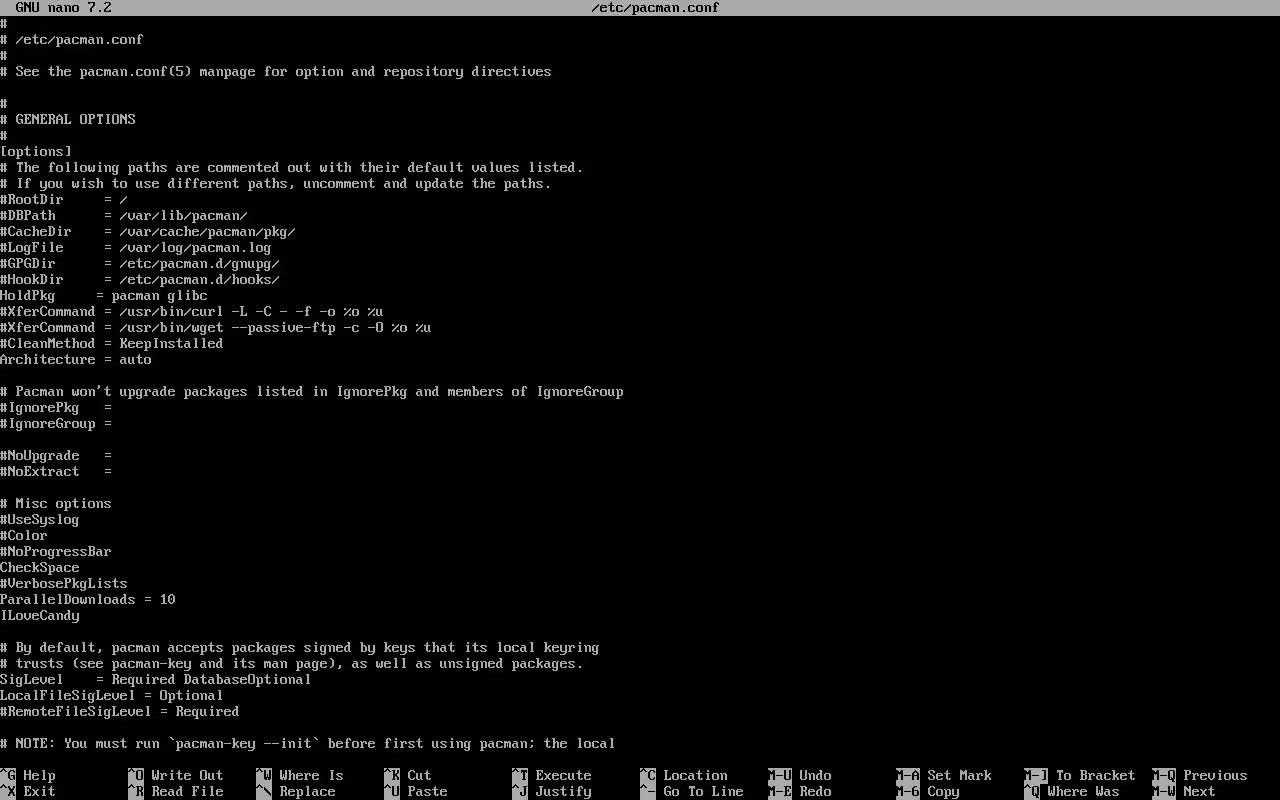Click the # Misc options comment
The height and width of the screenshot is (800, 1280).
pos(56,503)
